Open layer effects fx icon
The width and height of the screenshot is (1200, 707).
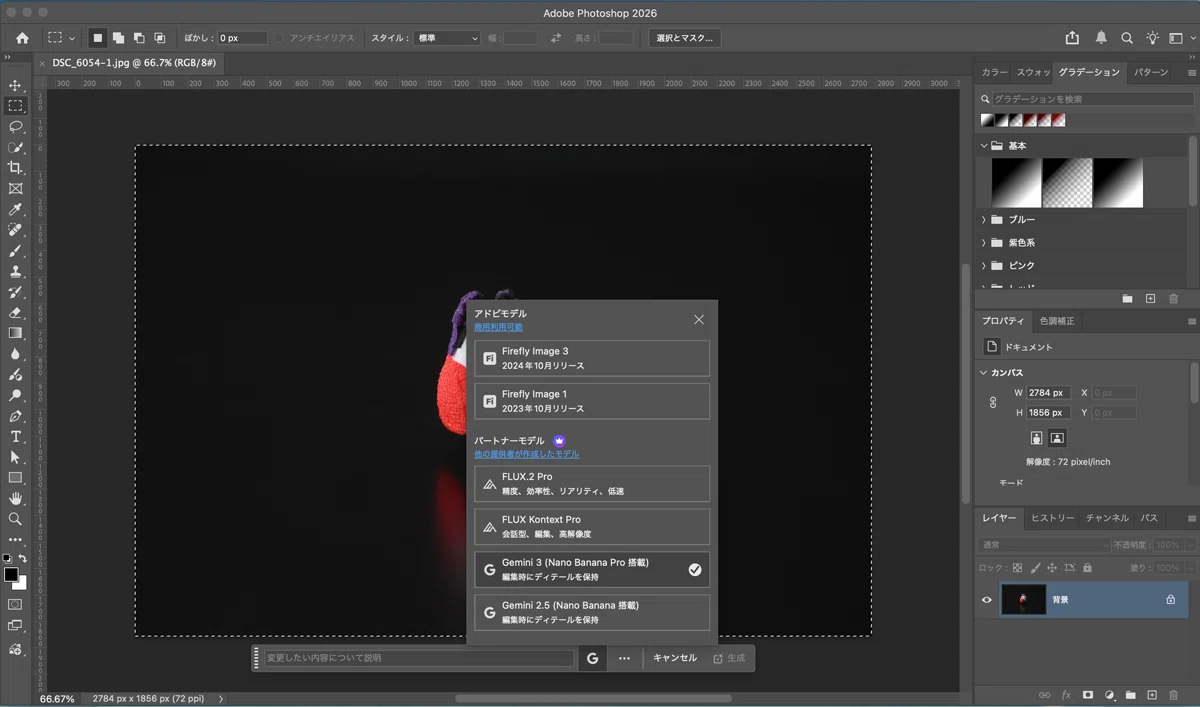[1066, 694]
